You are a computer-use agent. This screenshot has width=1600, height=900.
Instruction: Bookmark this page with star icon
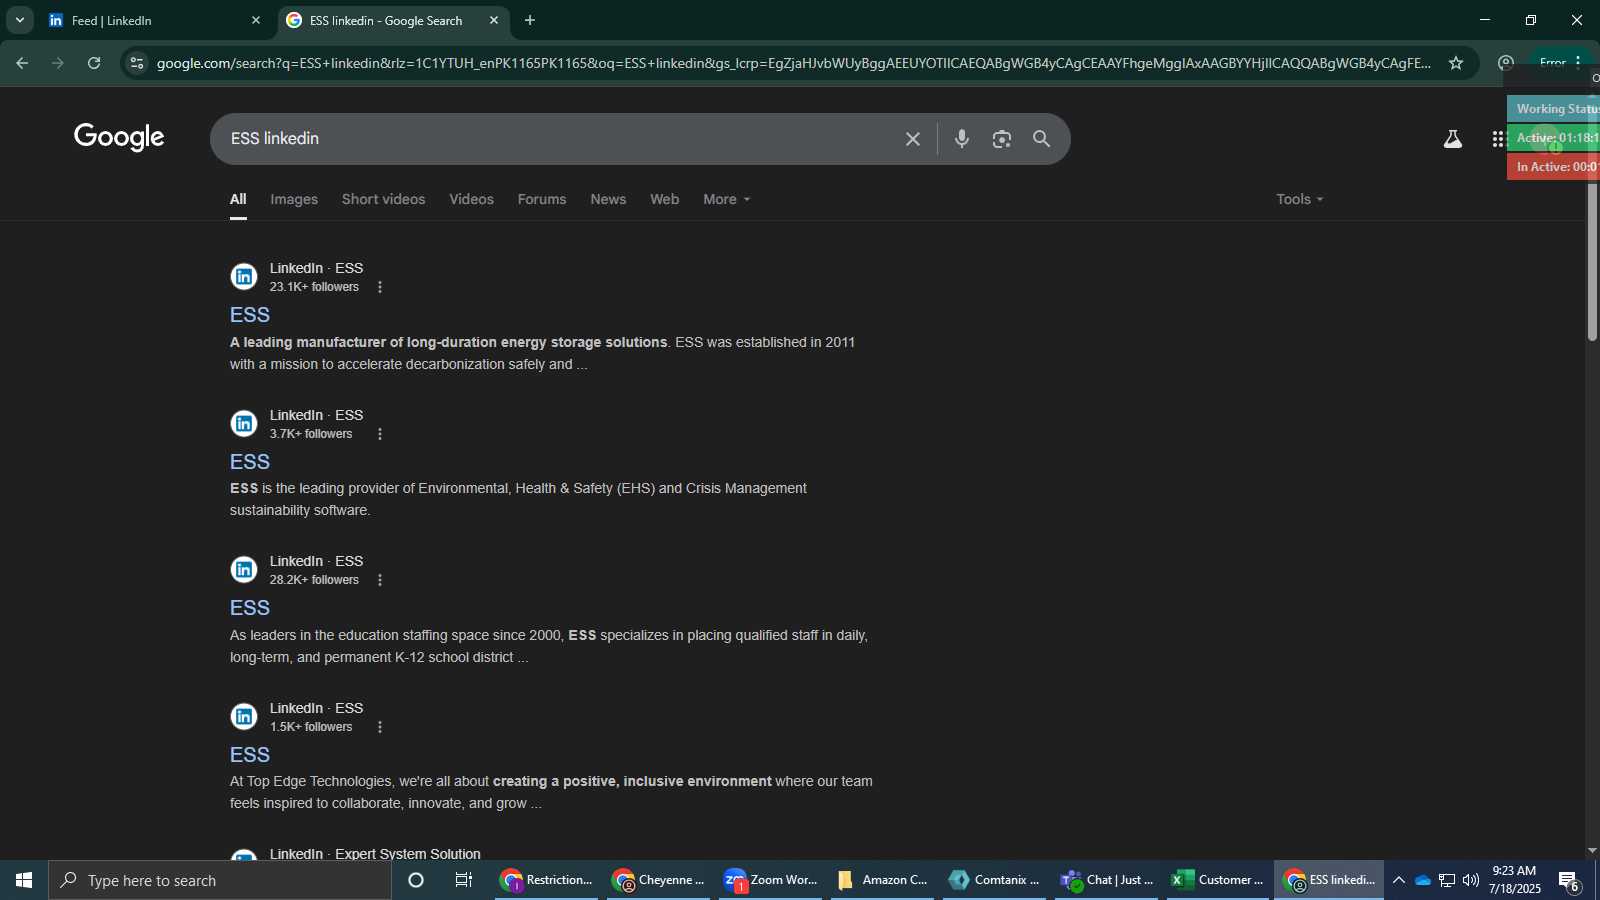tap(1455, 63)
